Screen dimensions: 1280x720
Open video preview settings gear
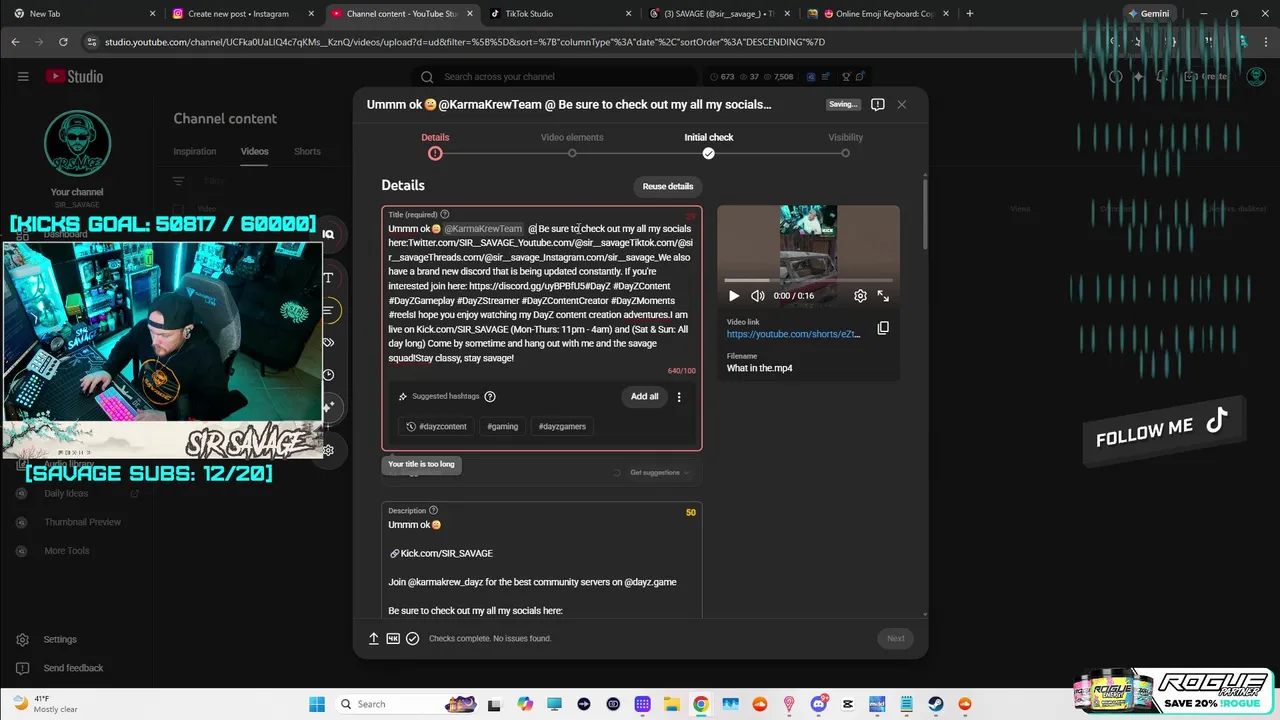860,296
